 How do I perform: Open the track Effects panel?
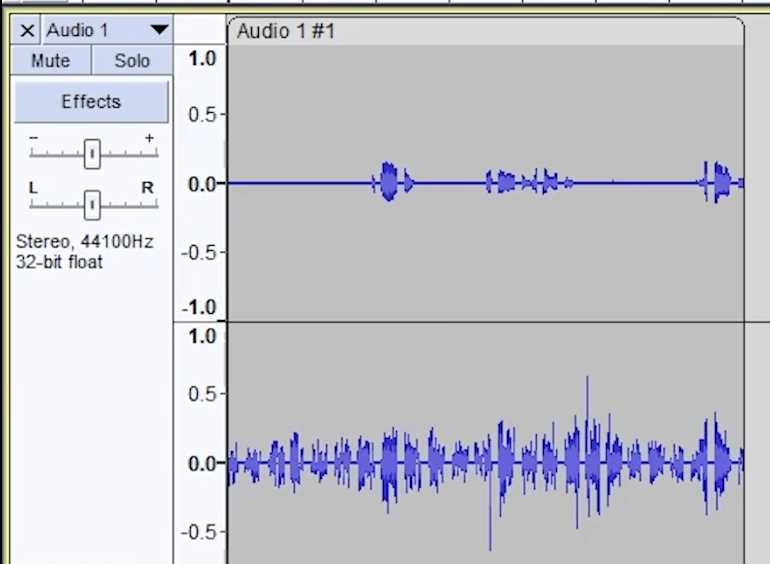pos(91,102)
